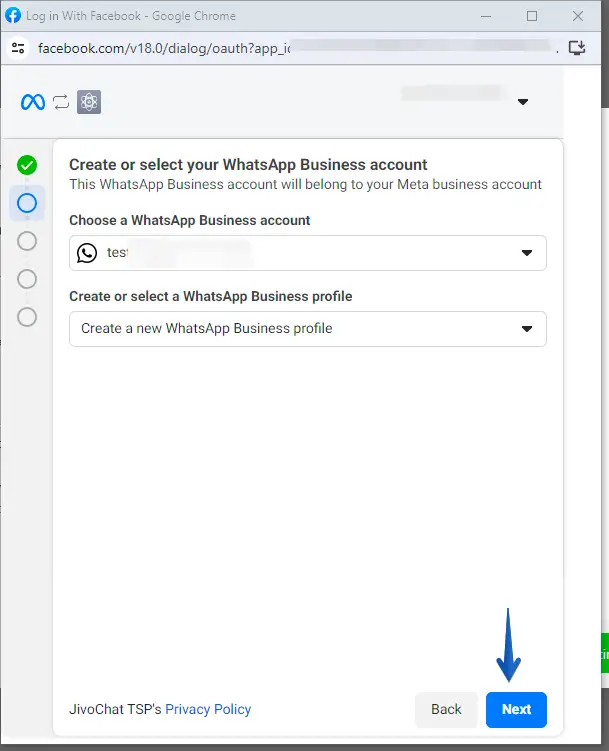The image size is (609, 751).
Task: Select the completed green checkmark step
Action: 27,165
